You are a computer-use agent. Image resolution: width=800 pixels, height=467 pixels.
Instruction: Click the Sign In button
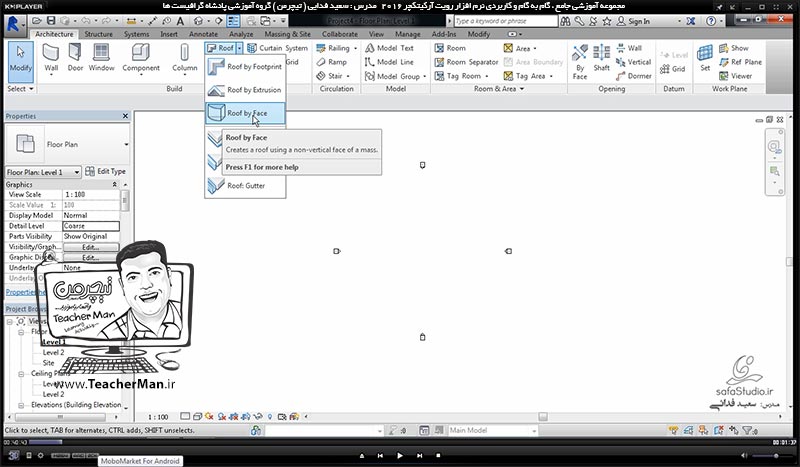[633, 21]
